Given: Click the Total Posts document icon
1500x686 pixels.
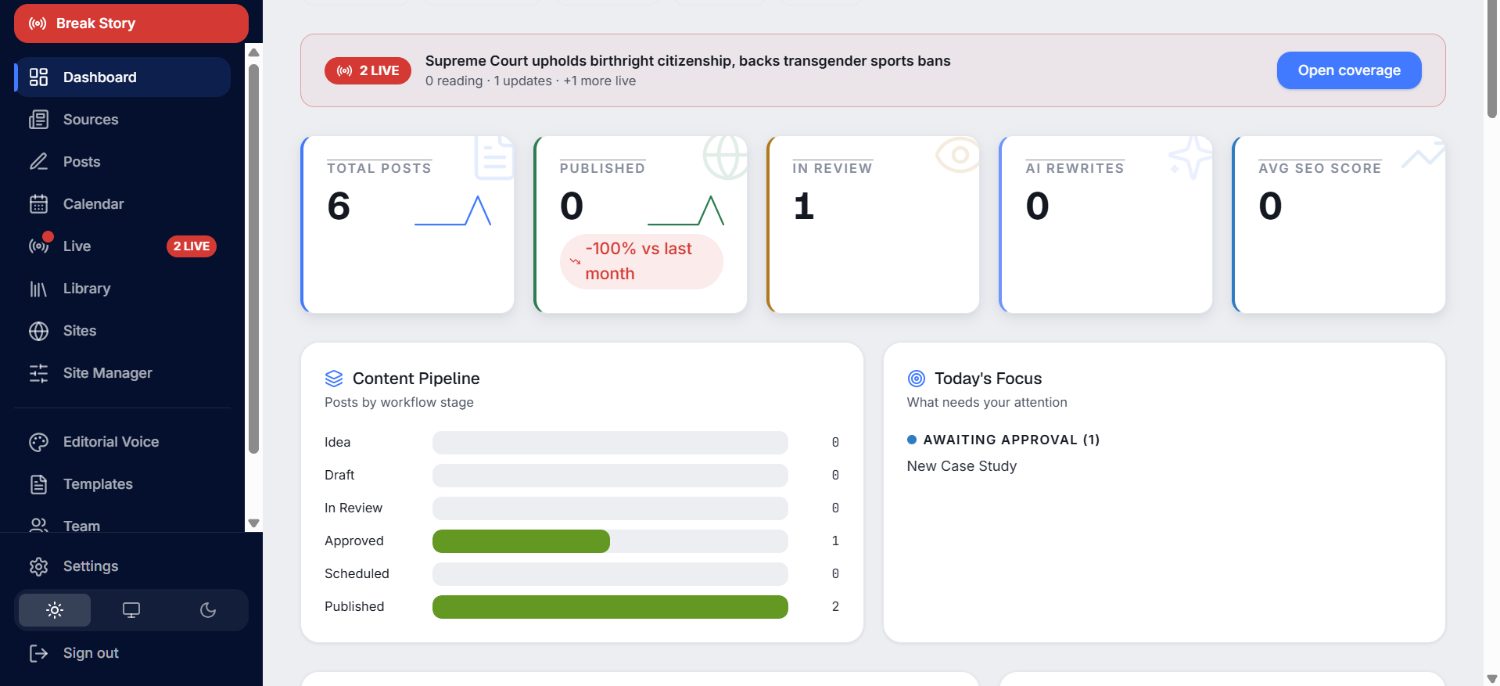Looking at the screenshot, I should (494, 158).
